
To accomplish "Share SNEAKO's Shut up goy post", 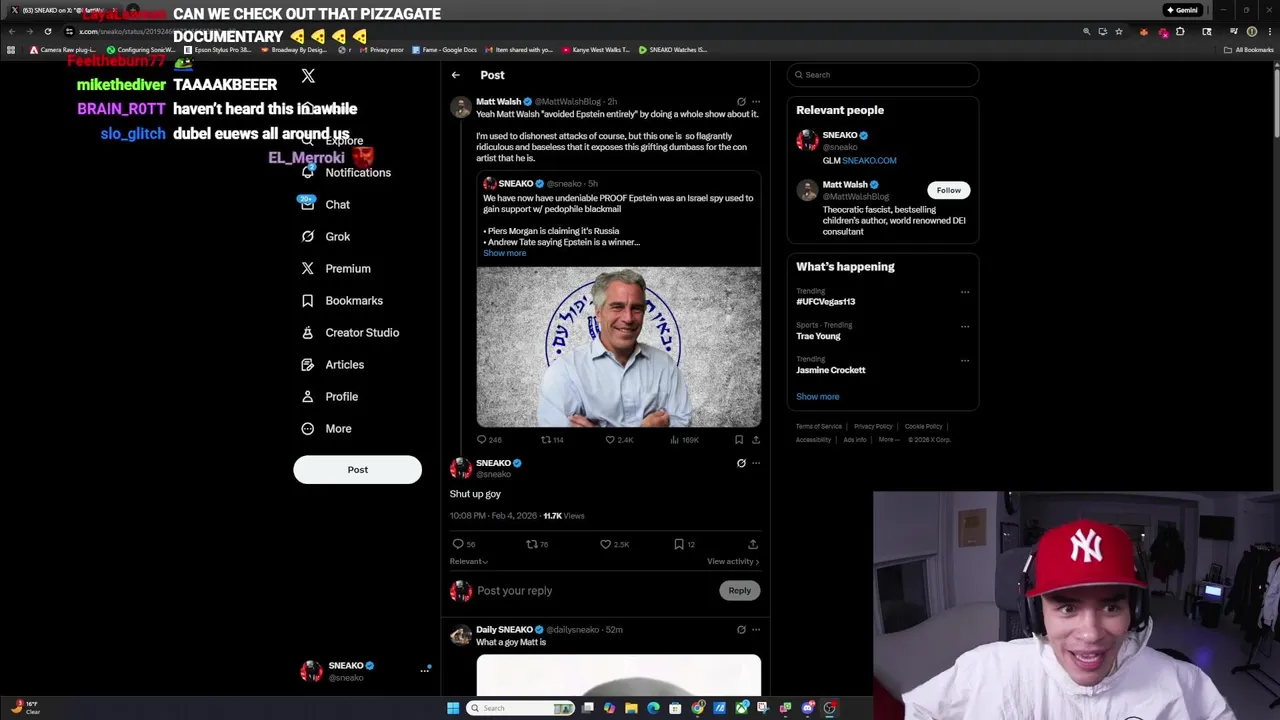I will click(x=753, y=544).
